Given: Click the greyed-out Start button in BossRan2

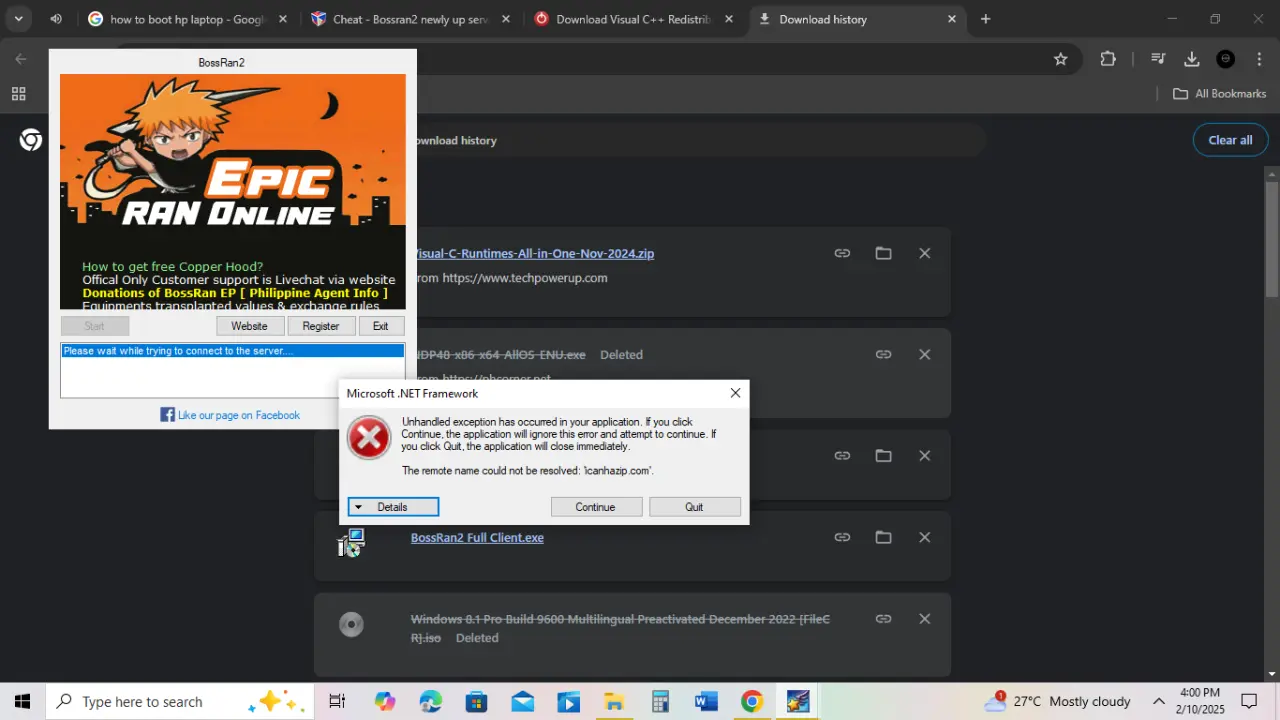Looking at the screenshot, I should coord(94,326).
